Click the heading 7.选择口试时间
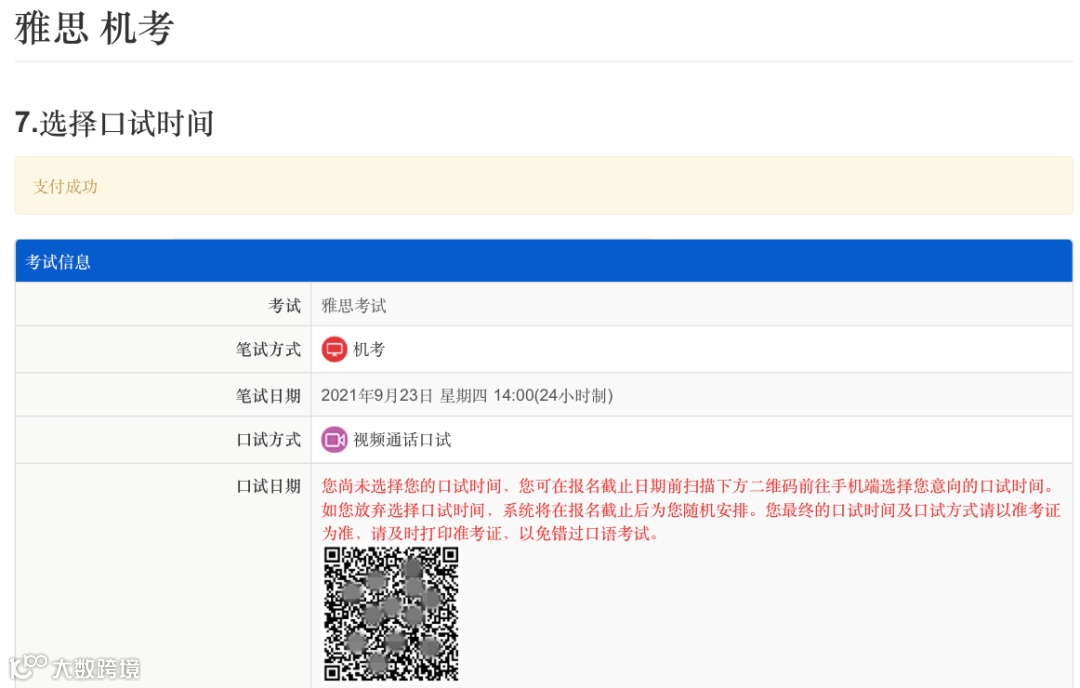This screenshot has height=688, width=1080. pyautogui.click(x=114, y=123)
